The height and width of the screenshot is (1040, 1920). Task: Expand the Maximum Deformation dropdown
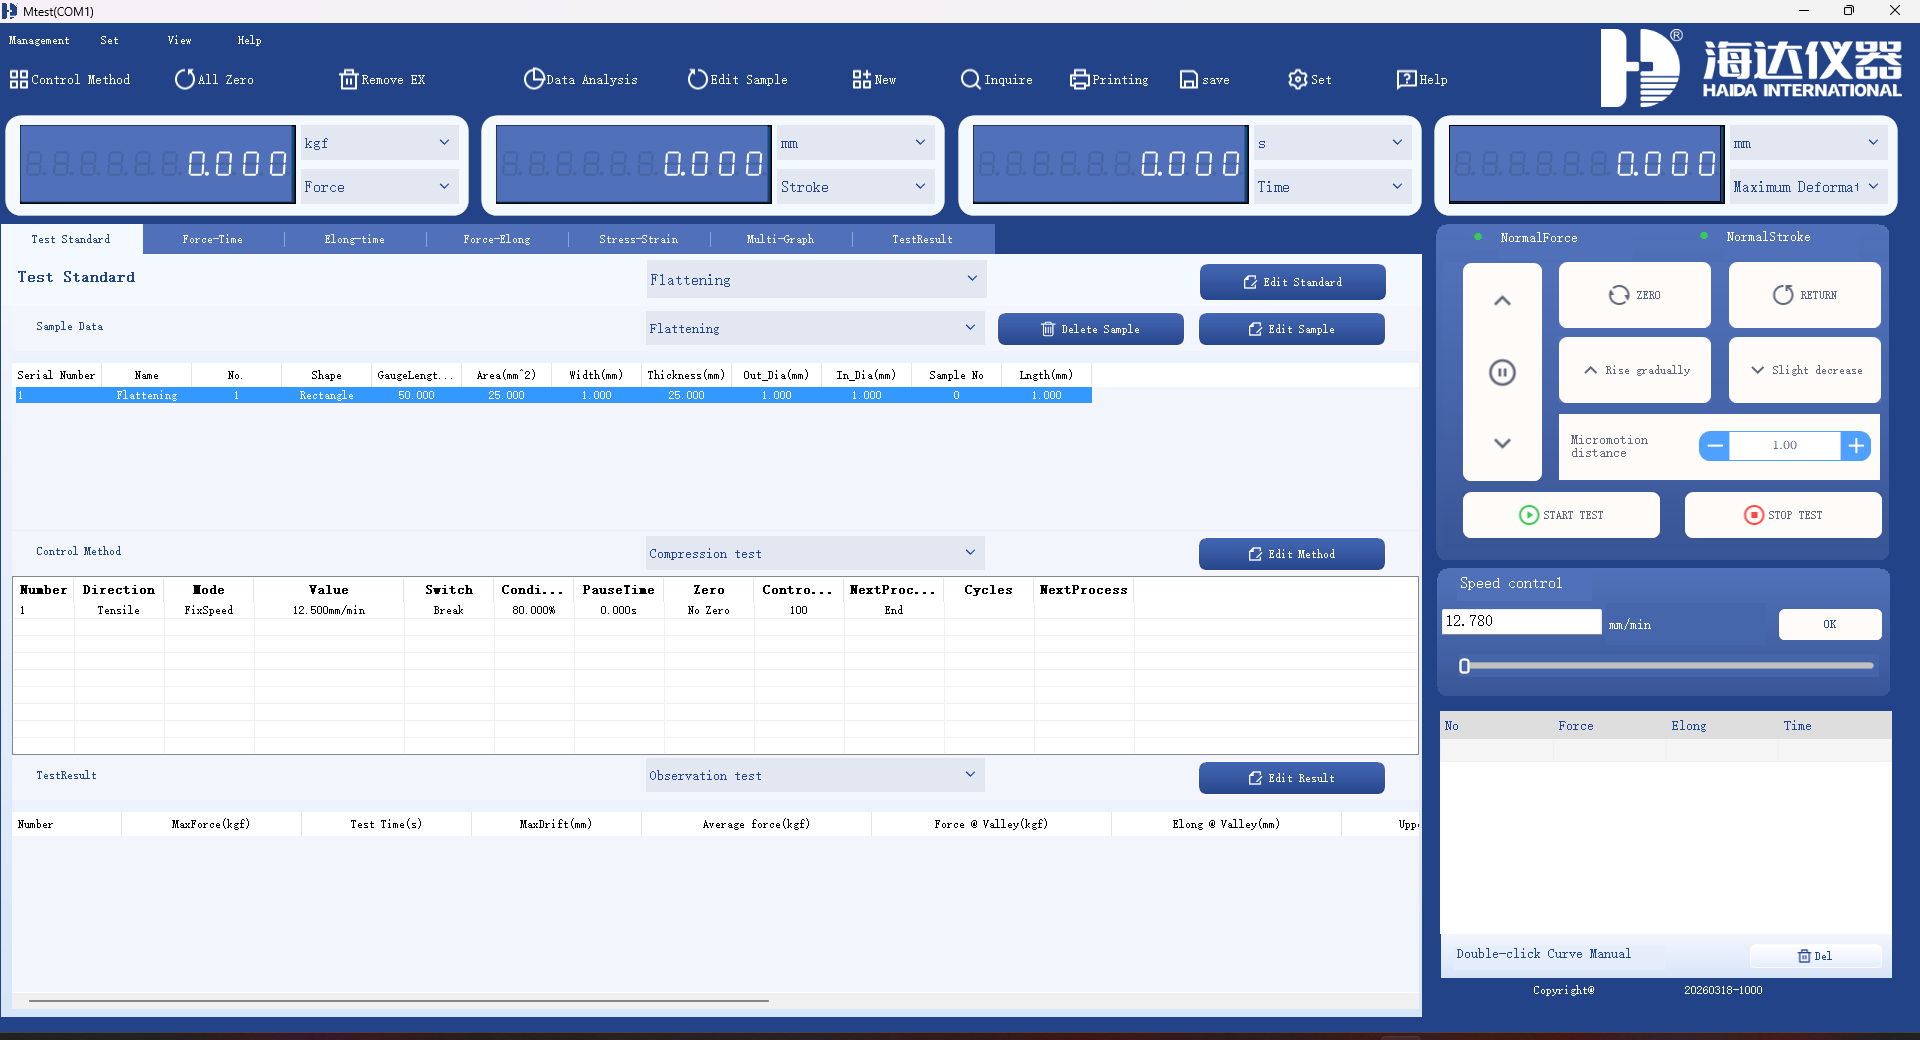[1808, 187]
